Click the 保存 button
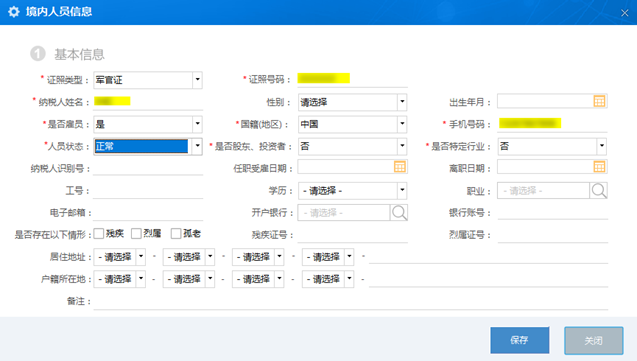637x361 pixels. pos(520,340)
